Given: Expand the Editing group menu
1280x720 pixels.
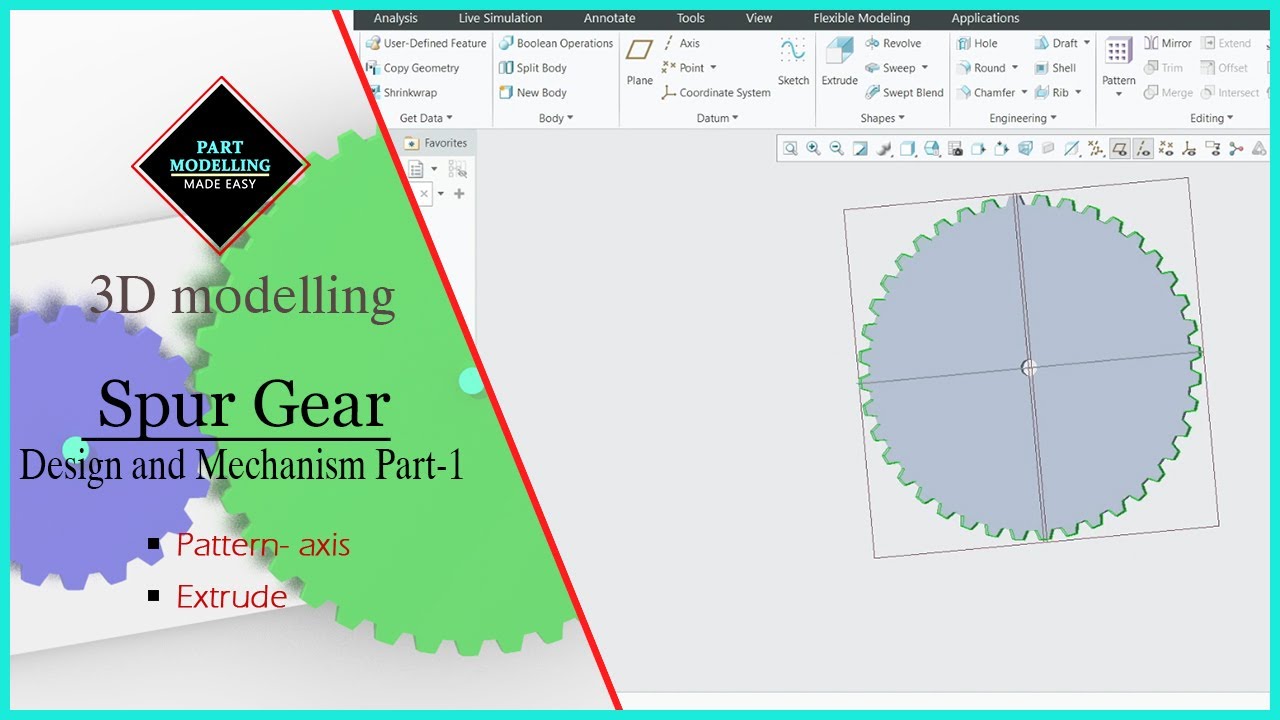Looking at the screenshot, I should [x=1212, y=118].
